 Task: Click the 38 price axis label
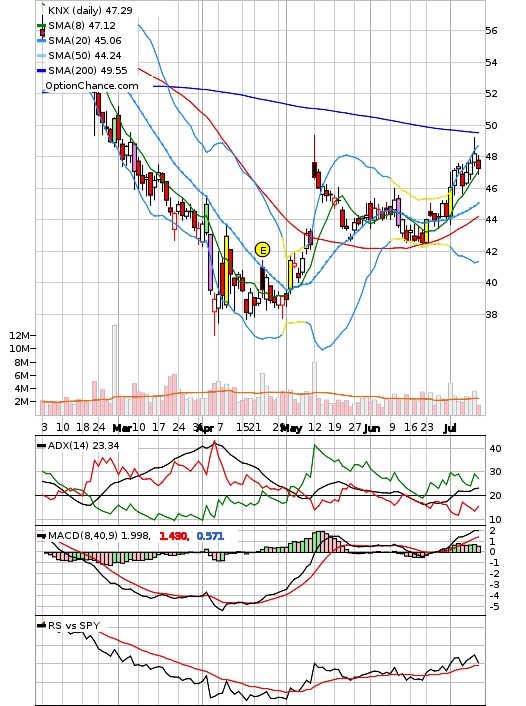coord(491,314)
